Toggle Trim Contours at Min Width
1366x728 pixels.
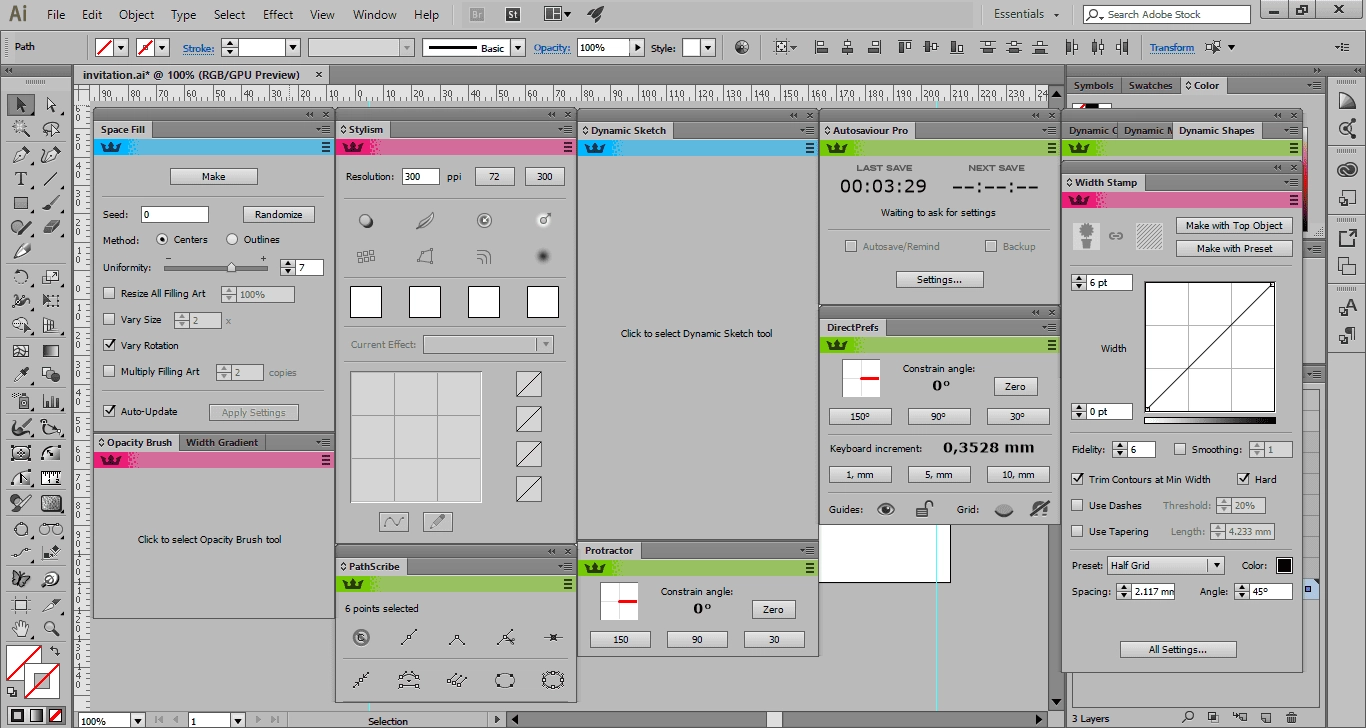pyautogui.click(x=1077, y=479)
